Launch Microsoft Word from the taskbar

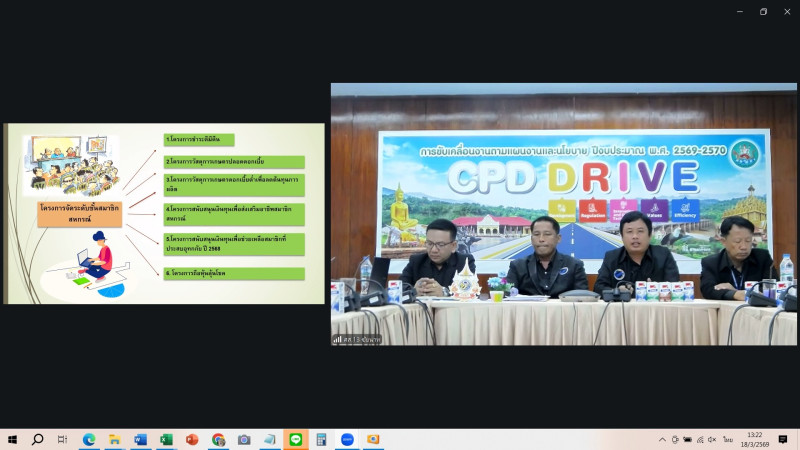tap(140, 439)
